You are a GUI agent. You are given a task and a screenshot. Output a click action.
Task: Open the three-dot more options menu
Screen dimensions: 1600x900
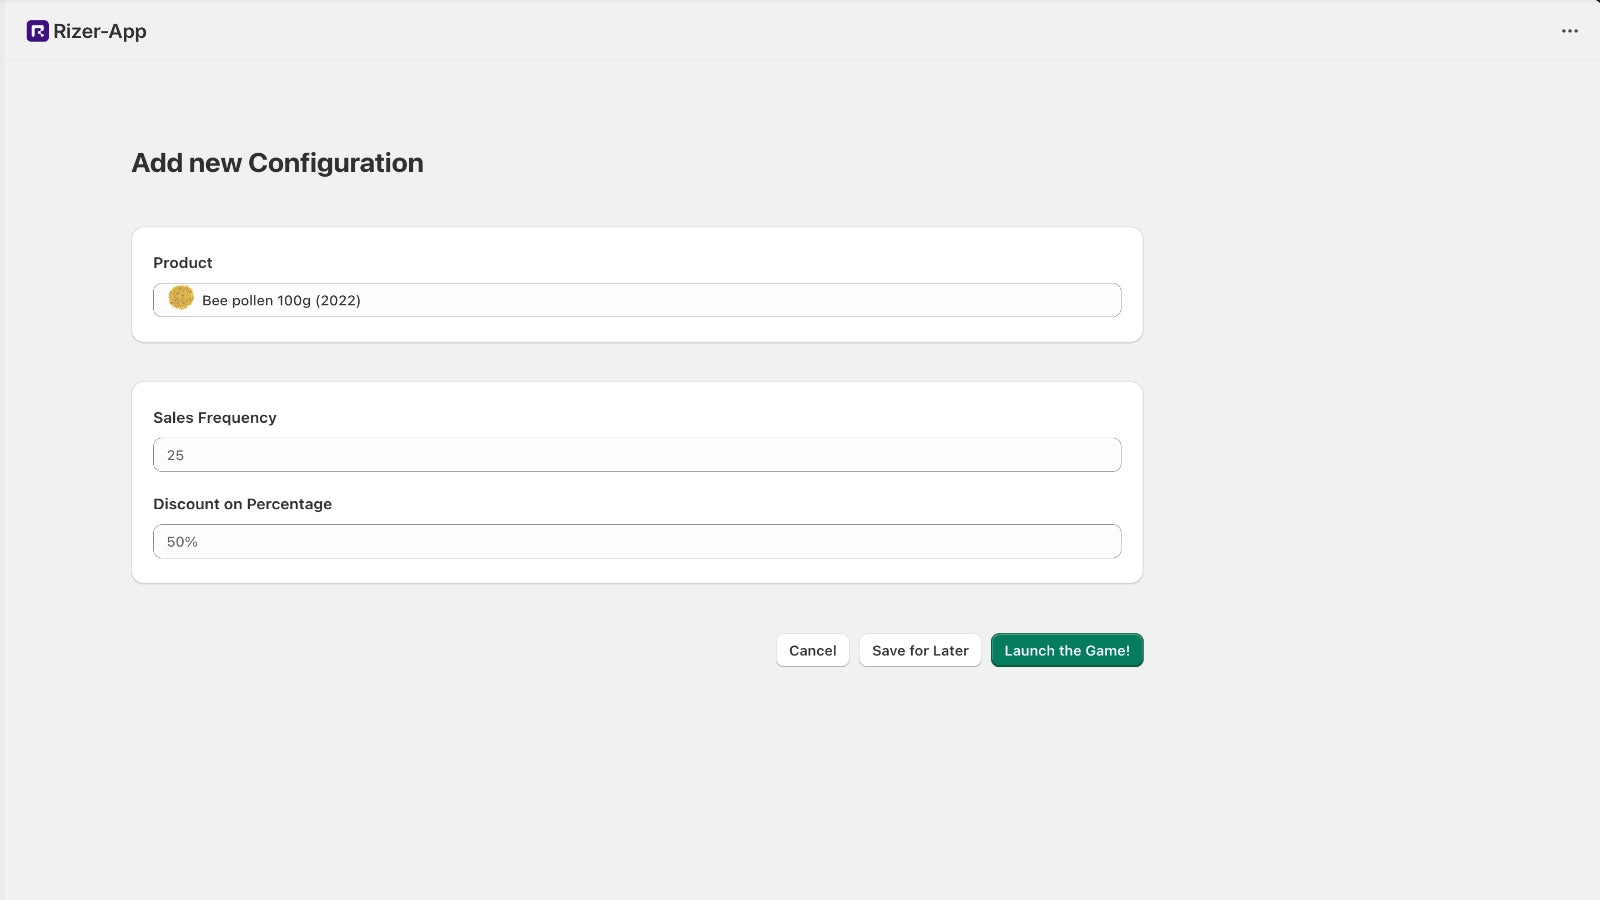click(x=1570, y=31)
